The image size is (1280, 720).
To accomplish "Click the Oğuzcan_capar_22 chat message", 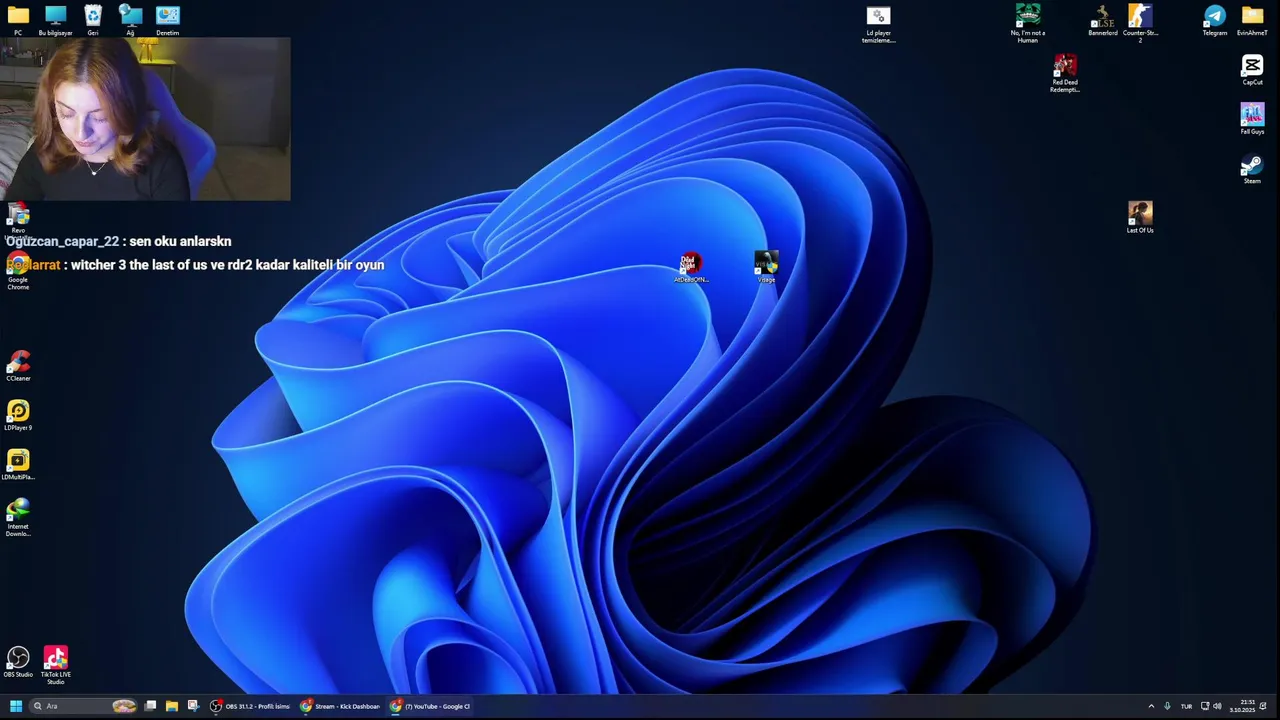I will coord(118,241).
